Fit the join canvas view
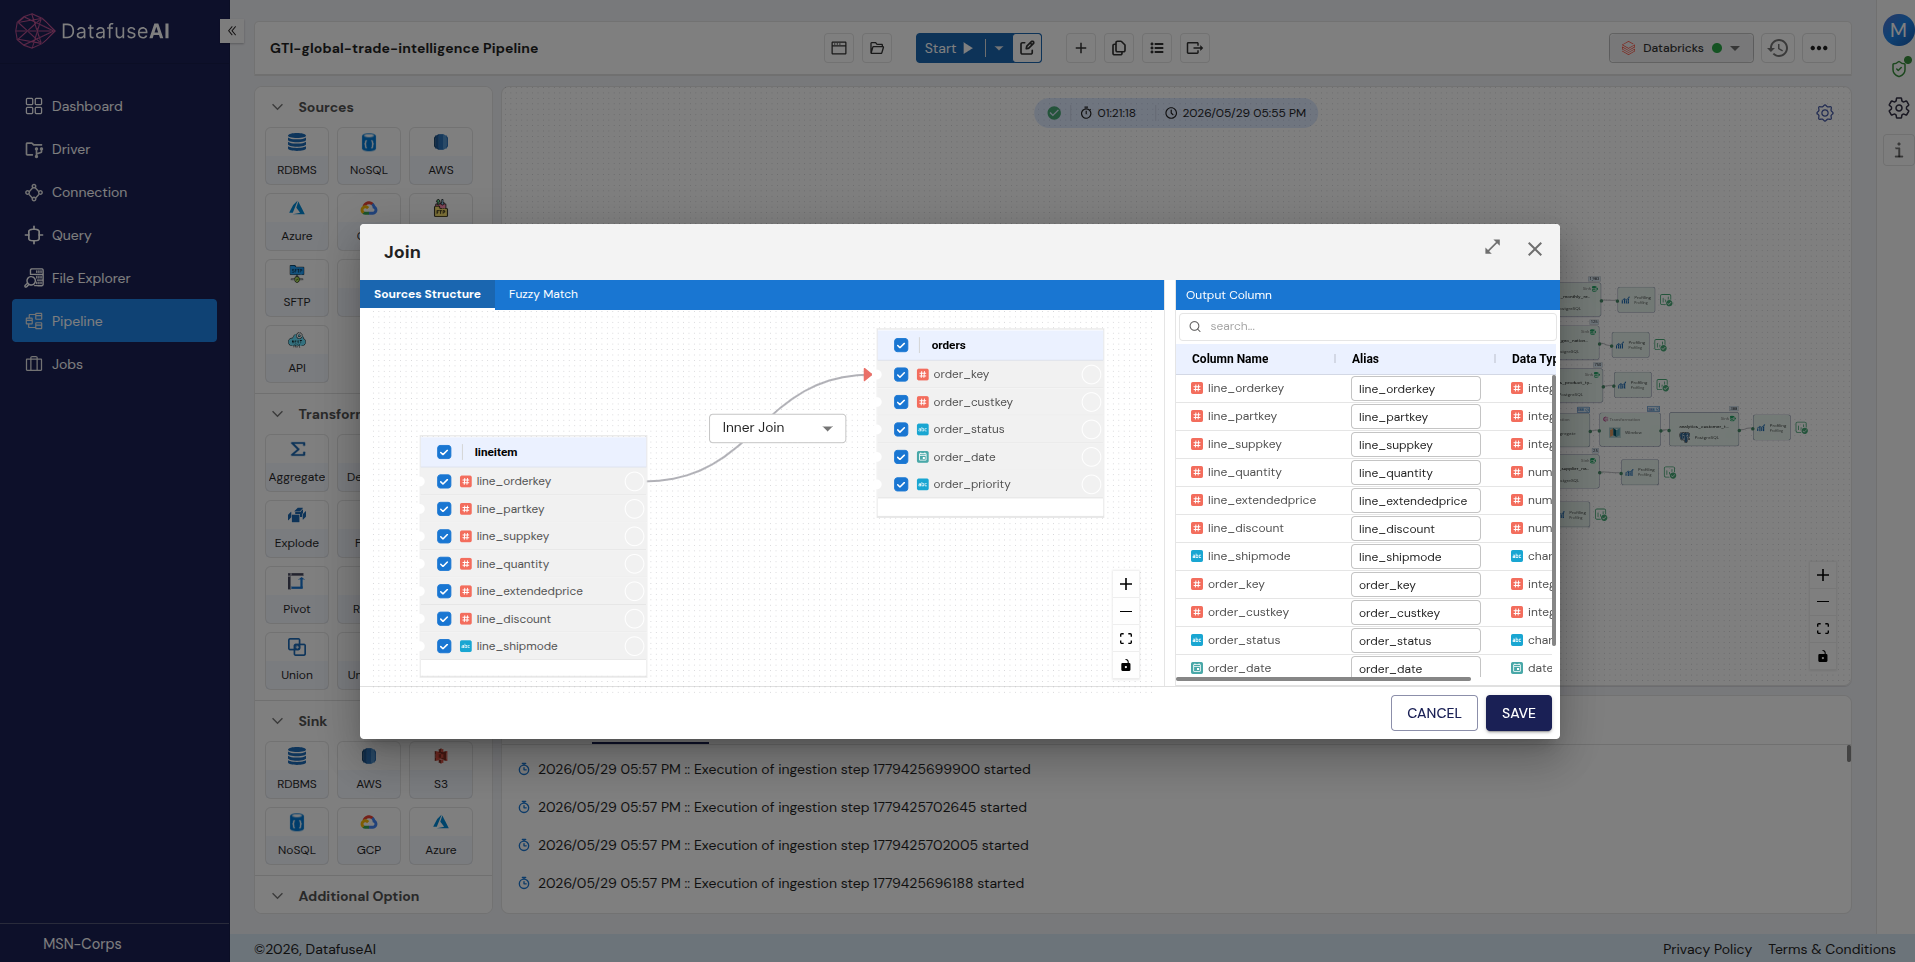The width and height of the screenshot is (1915, 962). coord(1126,638)
